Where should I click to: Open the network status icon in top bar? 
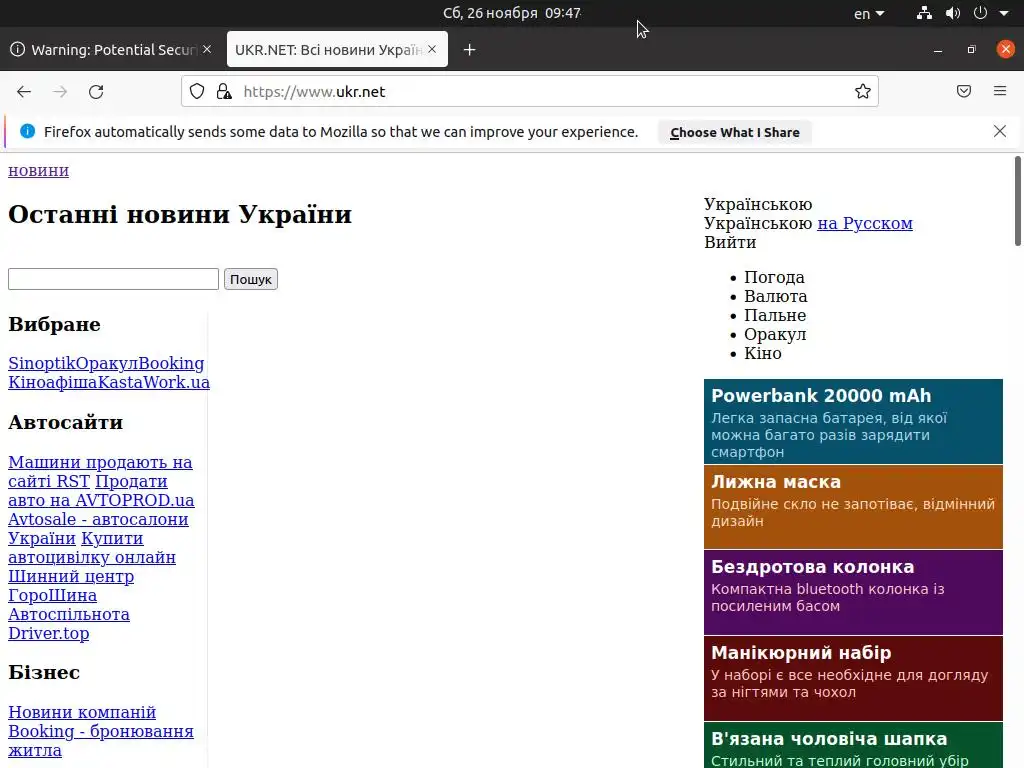(x=924, y=12)
